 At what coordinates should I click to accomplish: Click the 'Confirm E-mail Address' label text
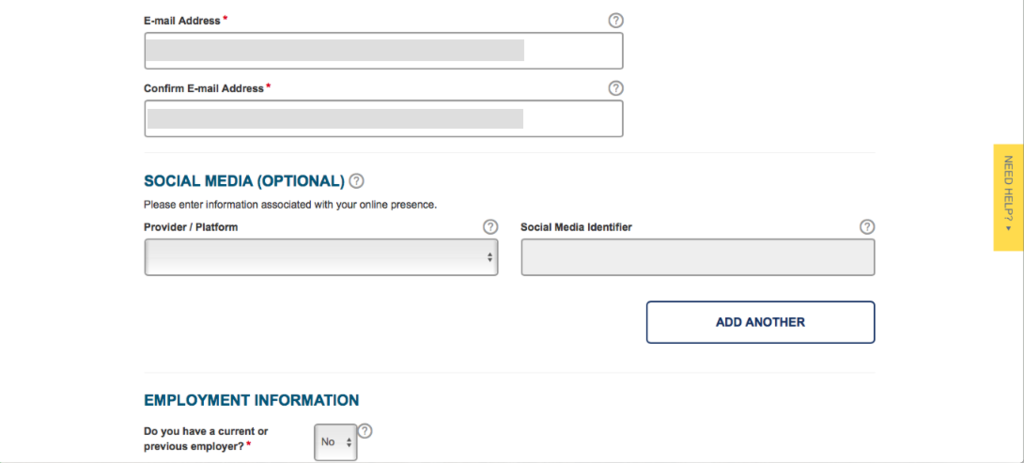point(204,88)
